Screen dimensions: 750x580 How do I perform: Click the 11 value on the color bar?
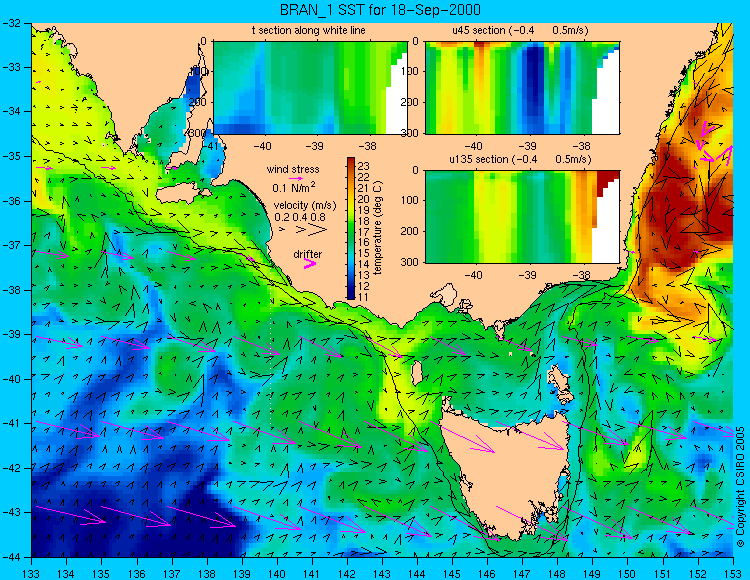364,297
